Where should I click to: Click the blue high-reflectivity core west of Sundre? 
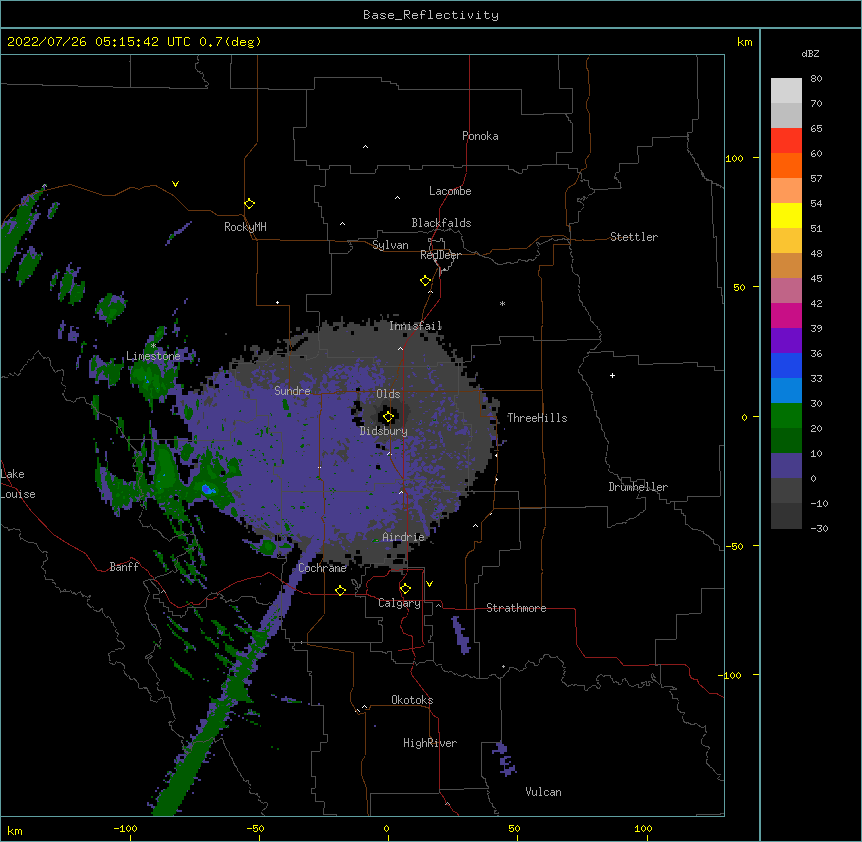tap(207, 489)
